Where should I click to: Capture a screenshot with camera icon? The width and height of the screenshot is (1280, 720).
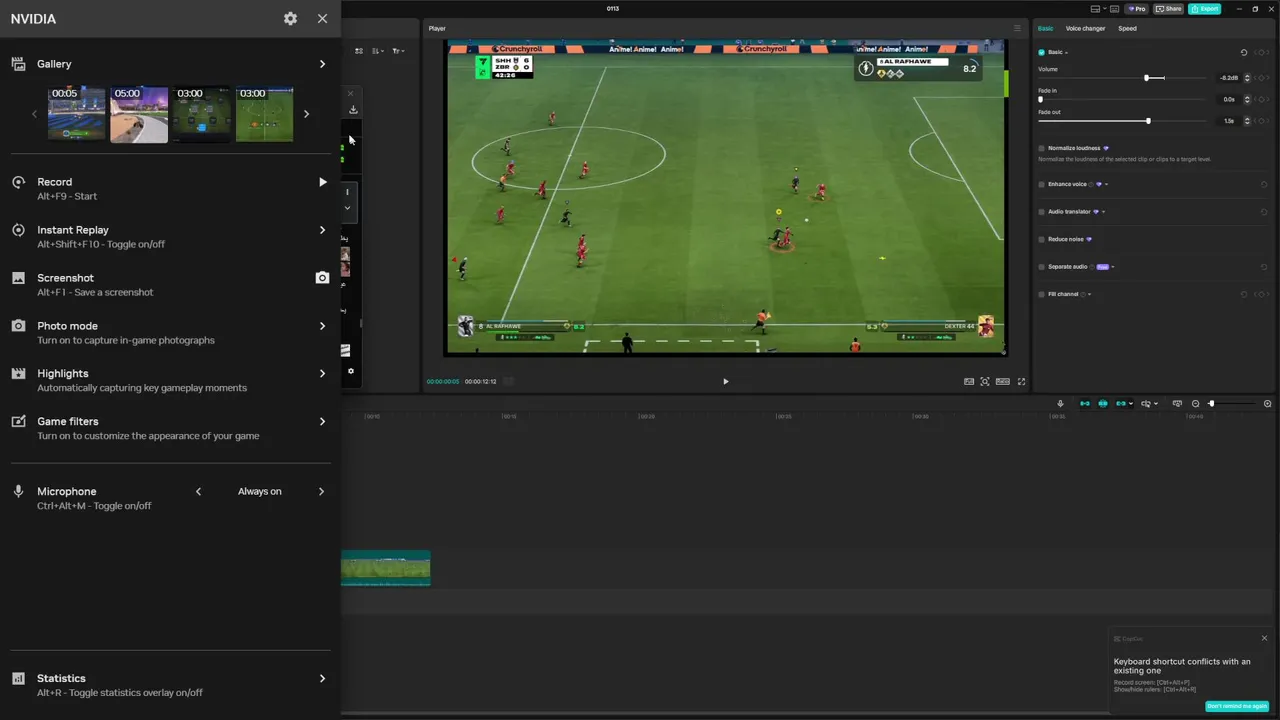click(x=322, y=278)
